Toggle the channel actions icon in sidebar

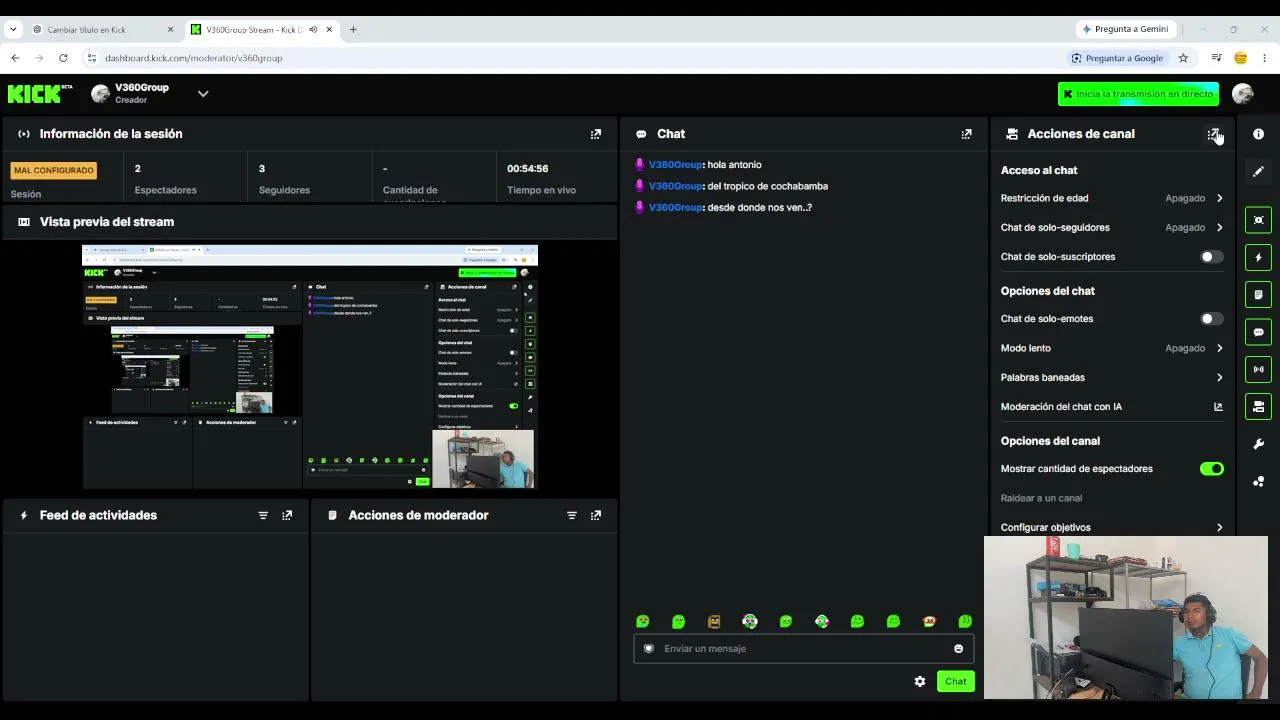pyautogui.click(x=1258, y=406)
